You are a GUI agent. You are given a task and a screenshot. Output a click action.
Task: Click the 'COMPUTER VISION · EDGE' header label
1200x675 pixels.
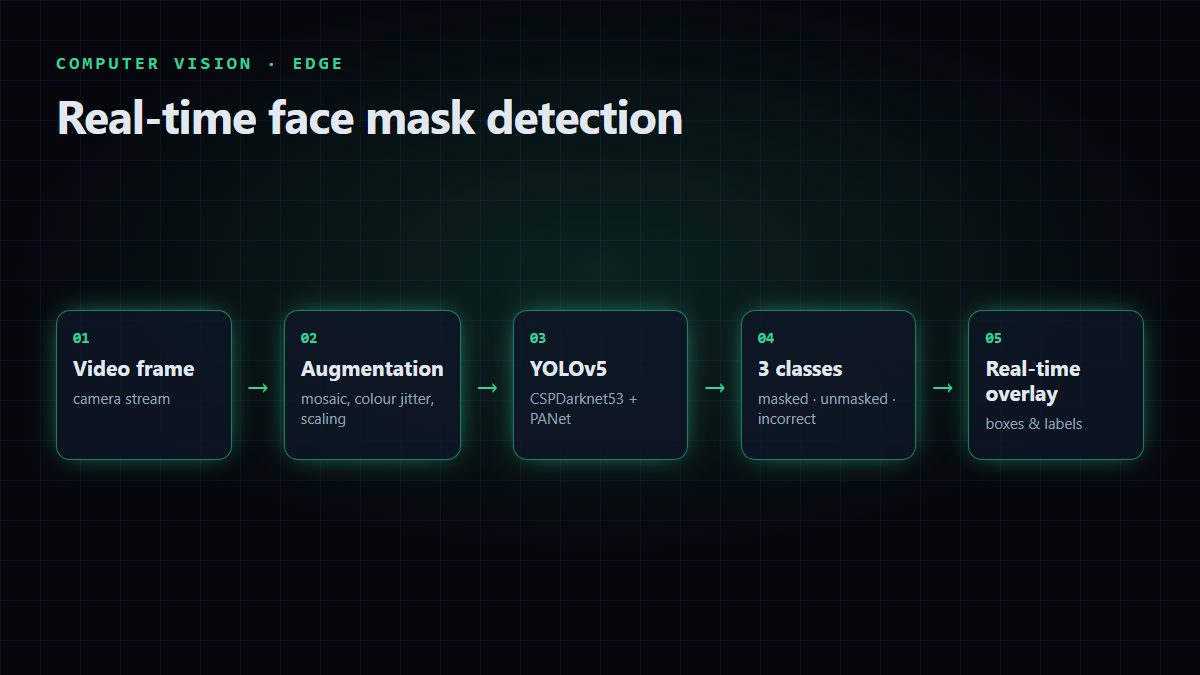point(200,63)
